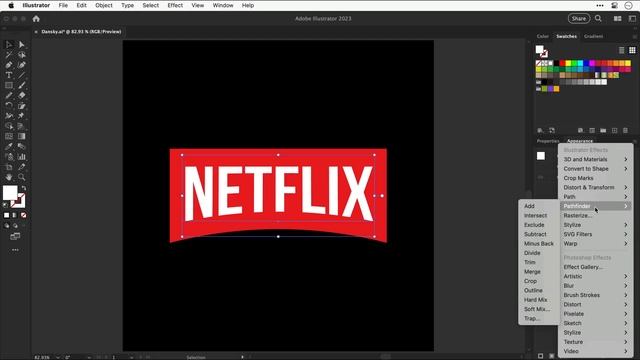Expand the Distort & Transform submenu

coord(596,187)
